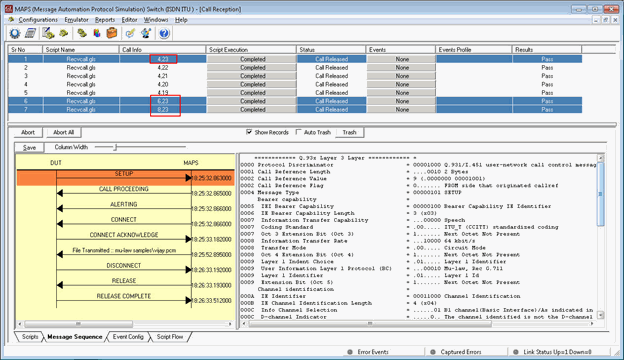Click the None events button in row 5
The height and width of the screenshot is (360, 624).
click(402, 93)
